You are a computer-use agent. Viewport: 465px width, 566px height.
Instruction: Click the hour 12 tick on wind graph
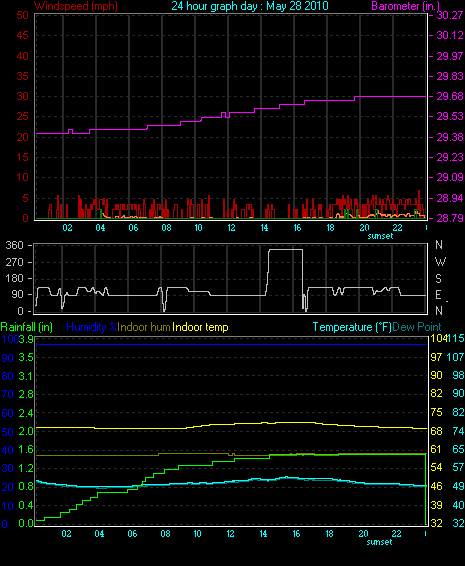click(x=231, y=228)
